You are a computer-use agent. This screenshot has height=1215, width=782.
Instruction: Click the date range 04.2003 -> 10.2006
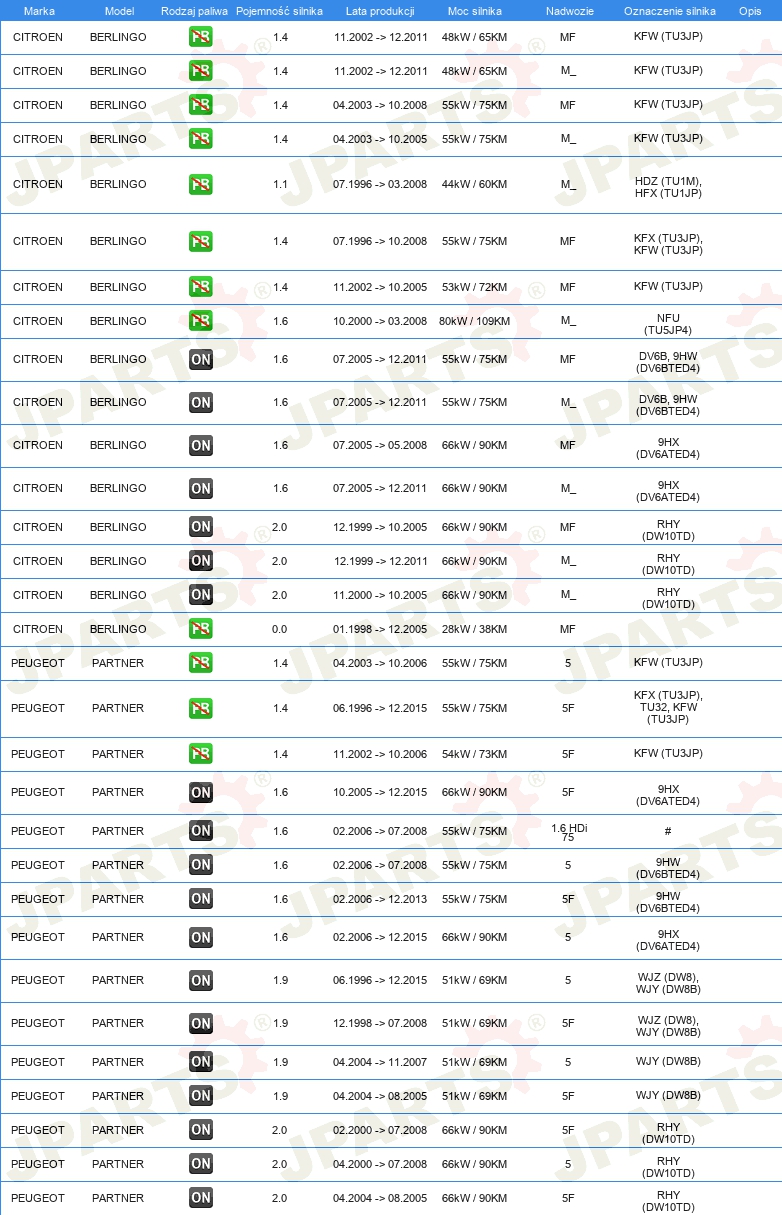[380, 663]
